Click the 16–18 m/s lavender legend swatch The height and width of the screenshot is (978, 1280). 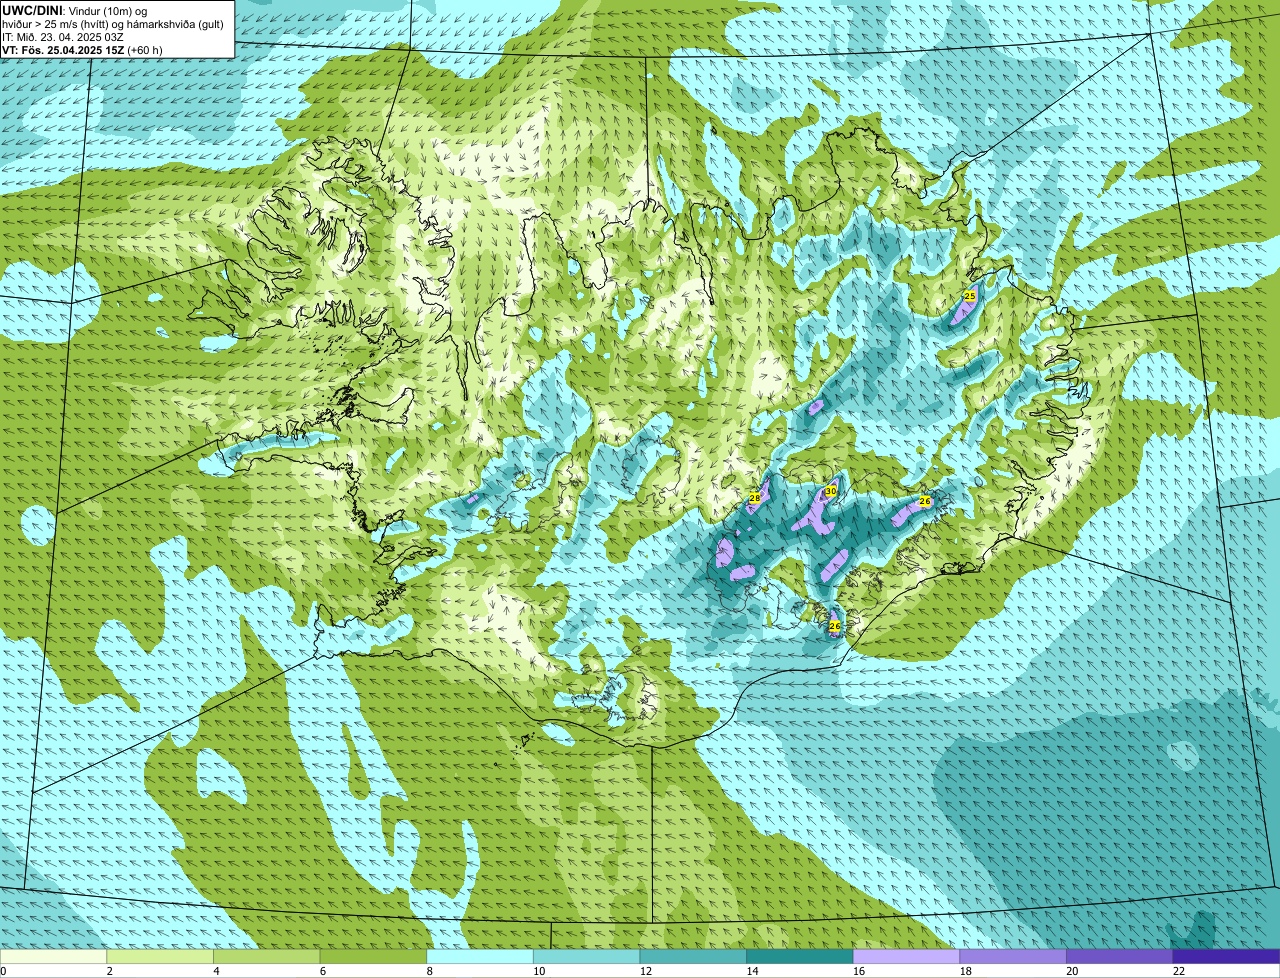tap(906, 956)
